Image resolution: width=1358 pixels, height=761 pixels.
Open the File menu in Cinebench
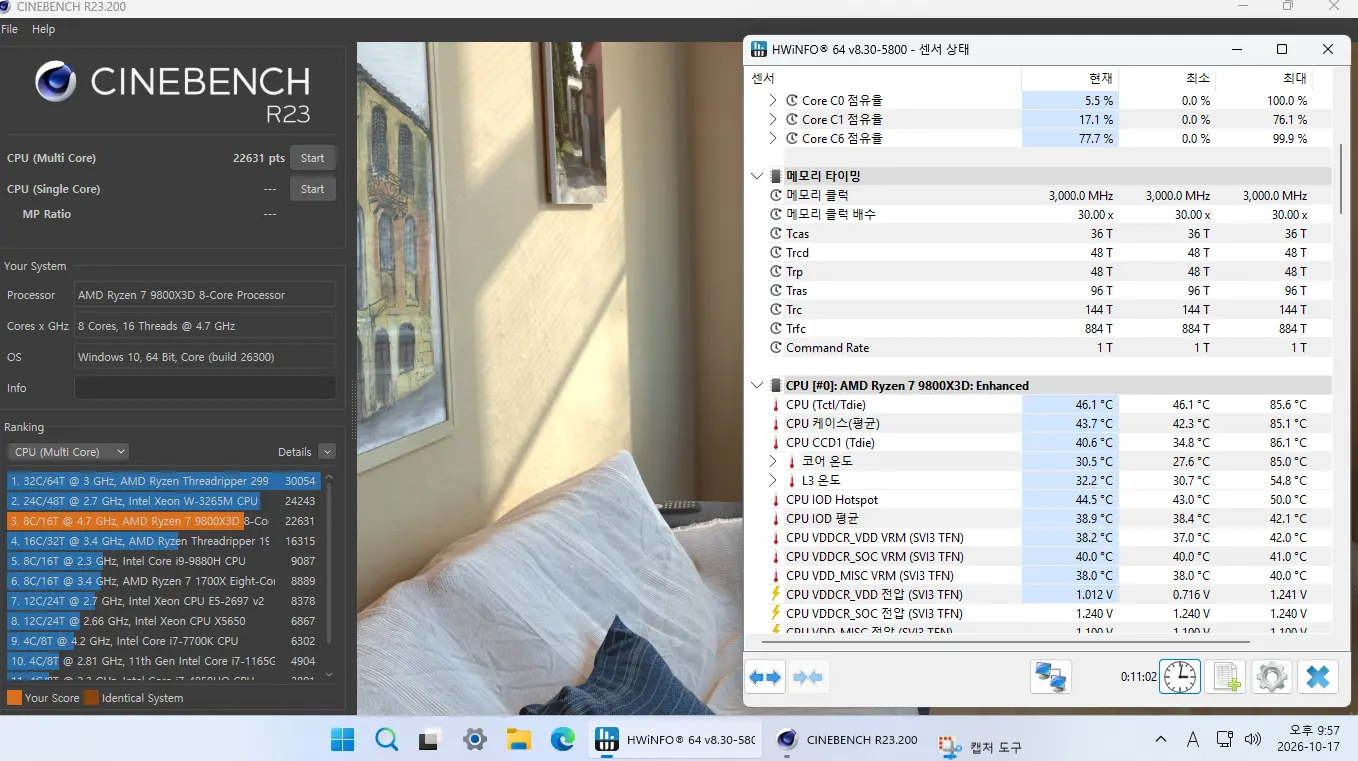point(10,29)
